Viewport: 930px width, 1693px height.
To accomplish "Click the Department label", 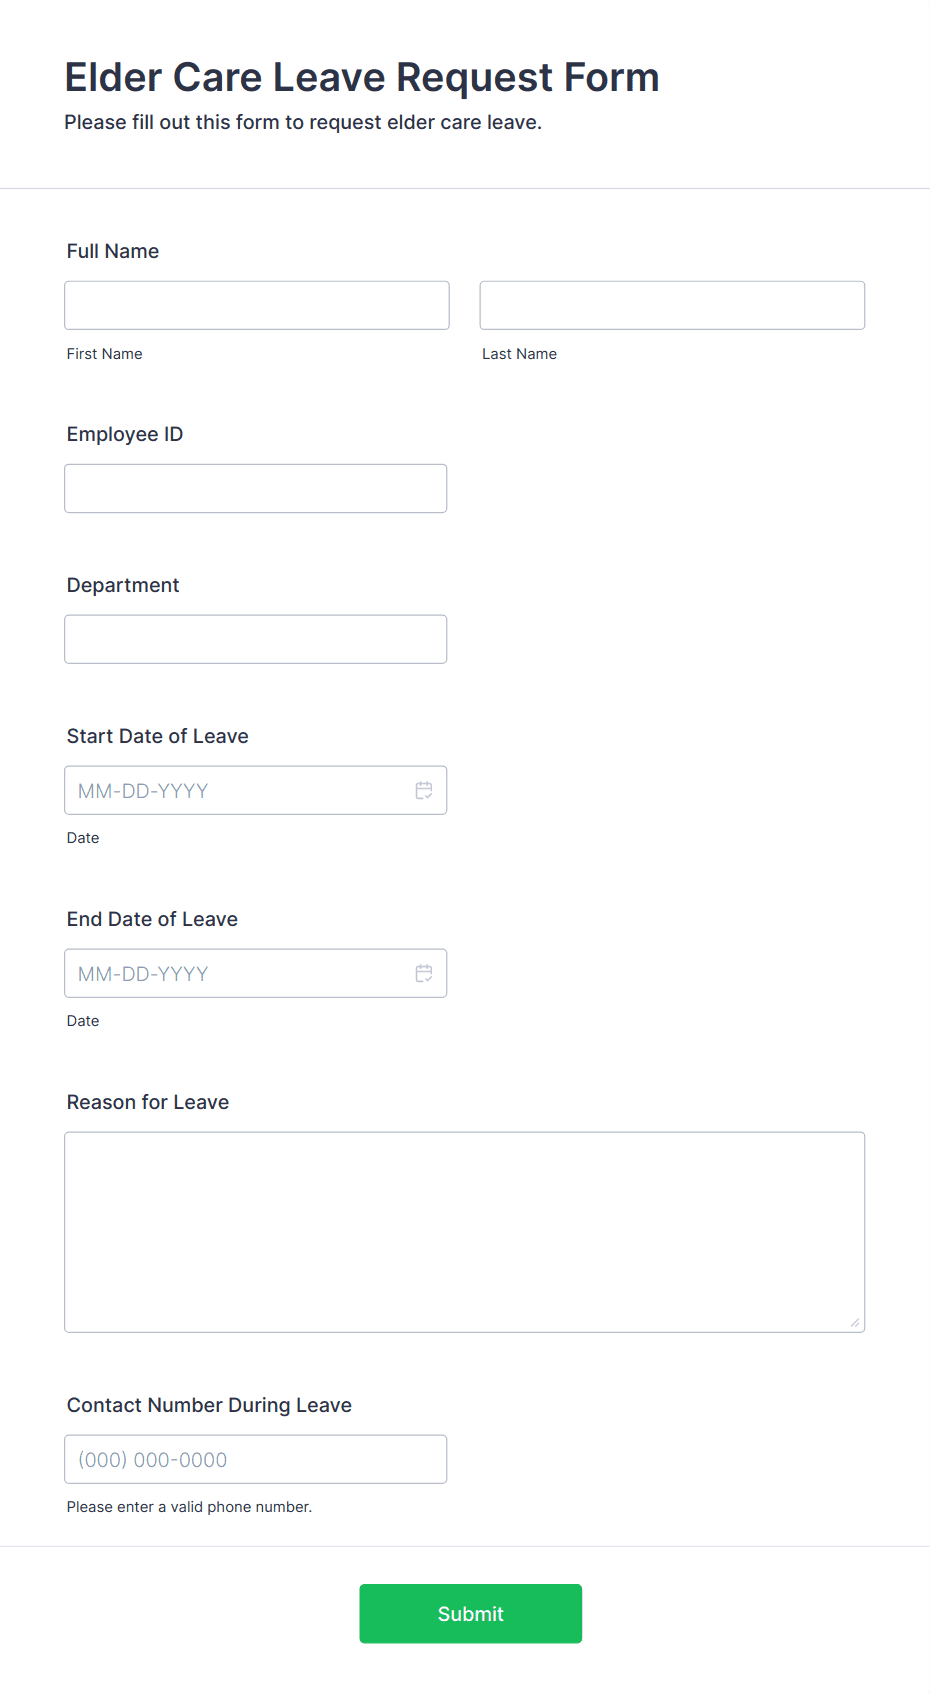I will point(123,585).
